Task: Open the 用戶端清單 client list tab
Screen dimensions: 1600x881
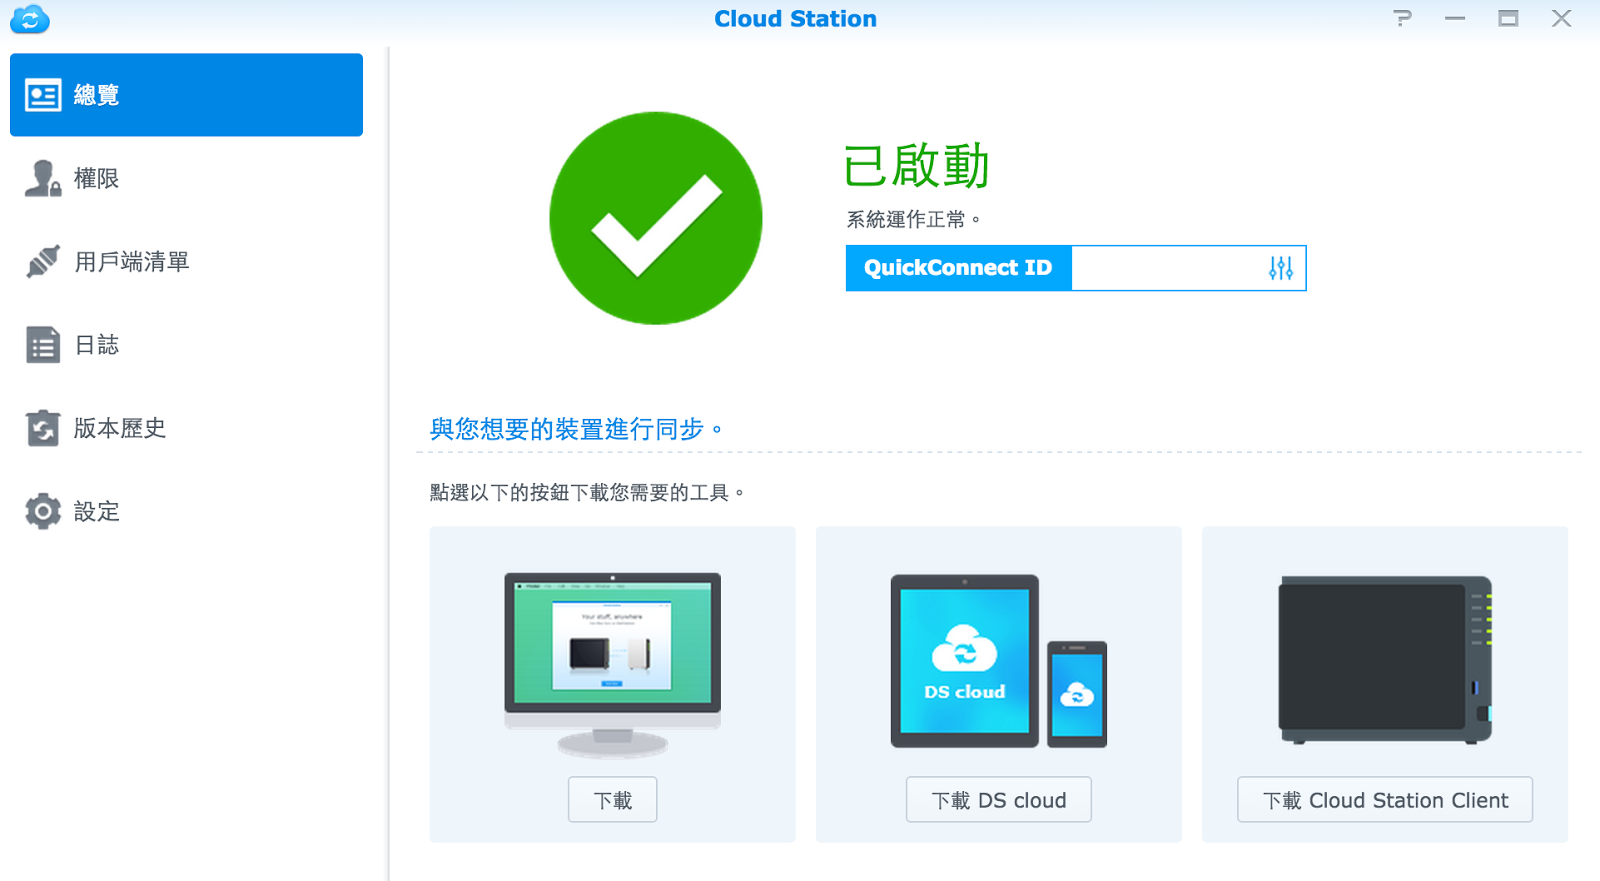Action: pos(186,261)
